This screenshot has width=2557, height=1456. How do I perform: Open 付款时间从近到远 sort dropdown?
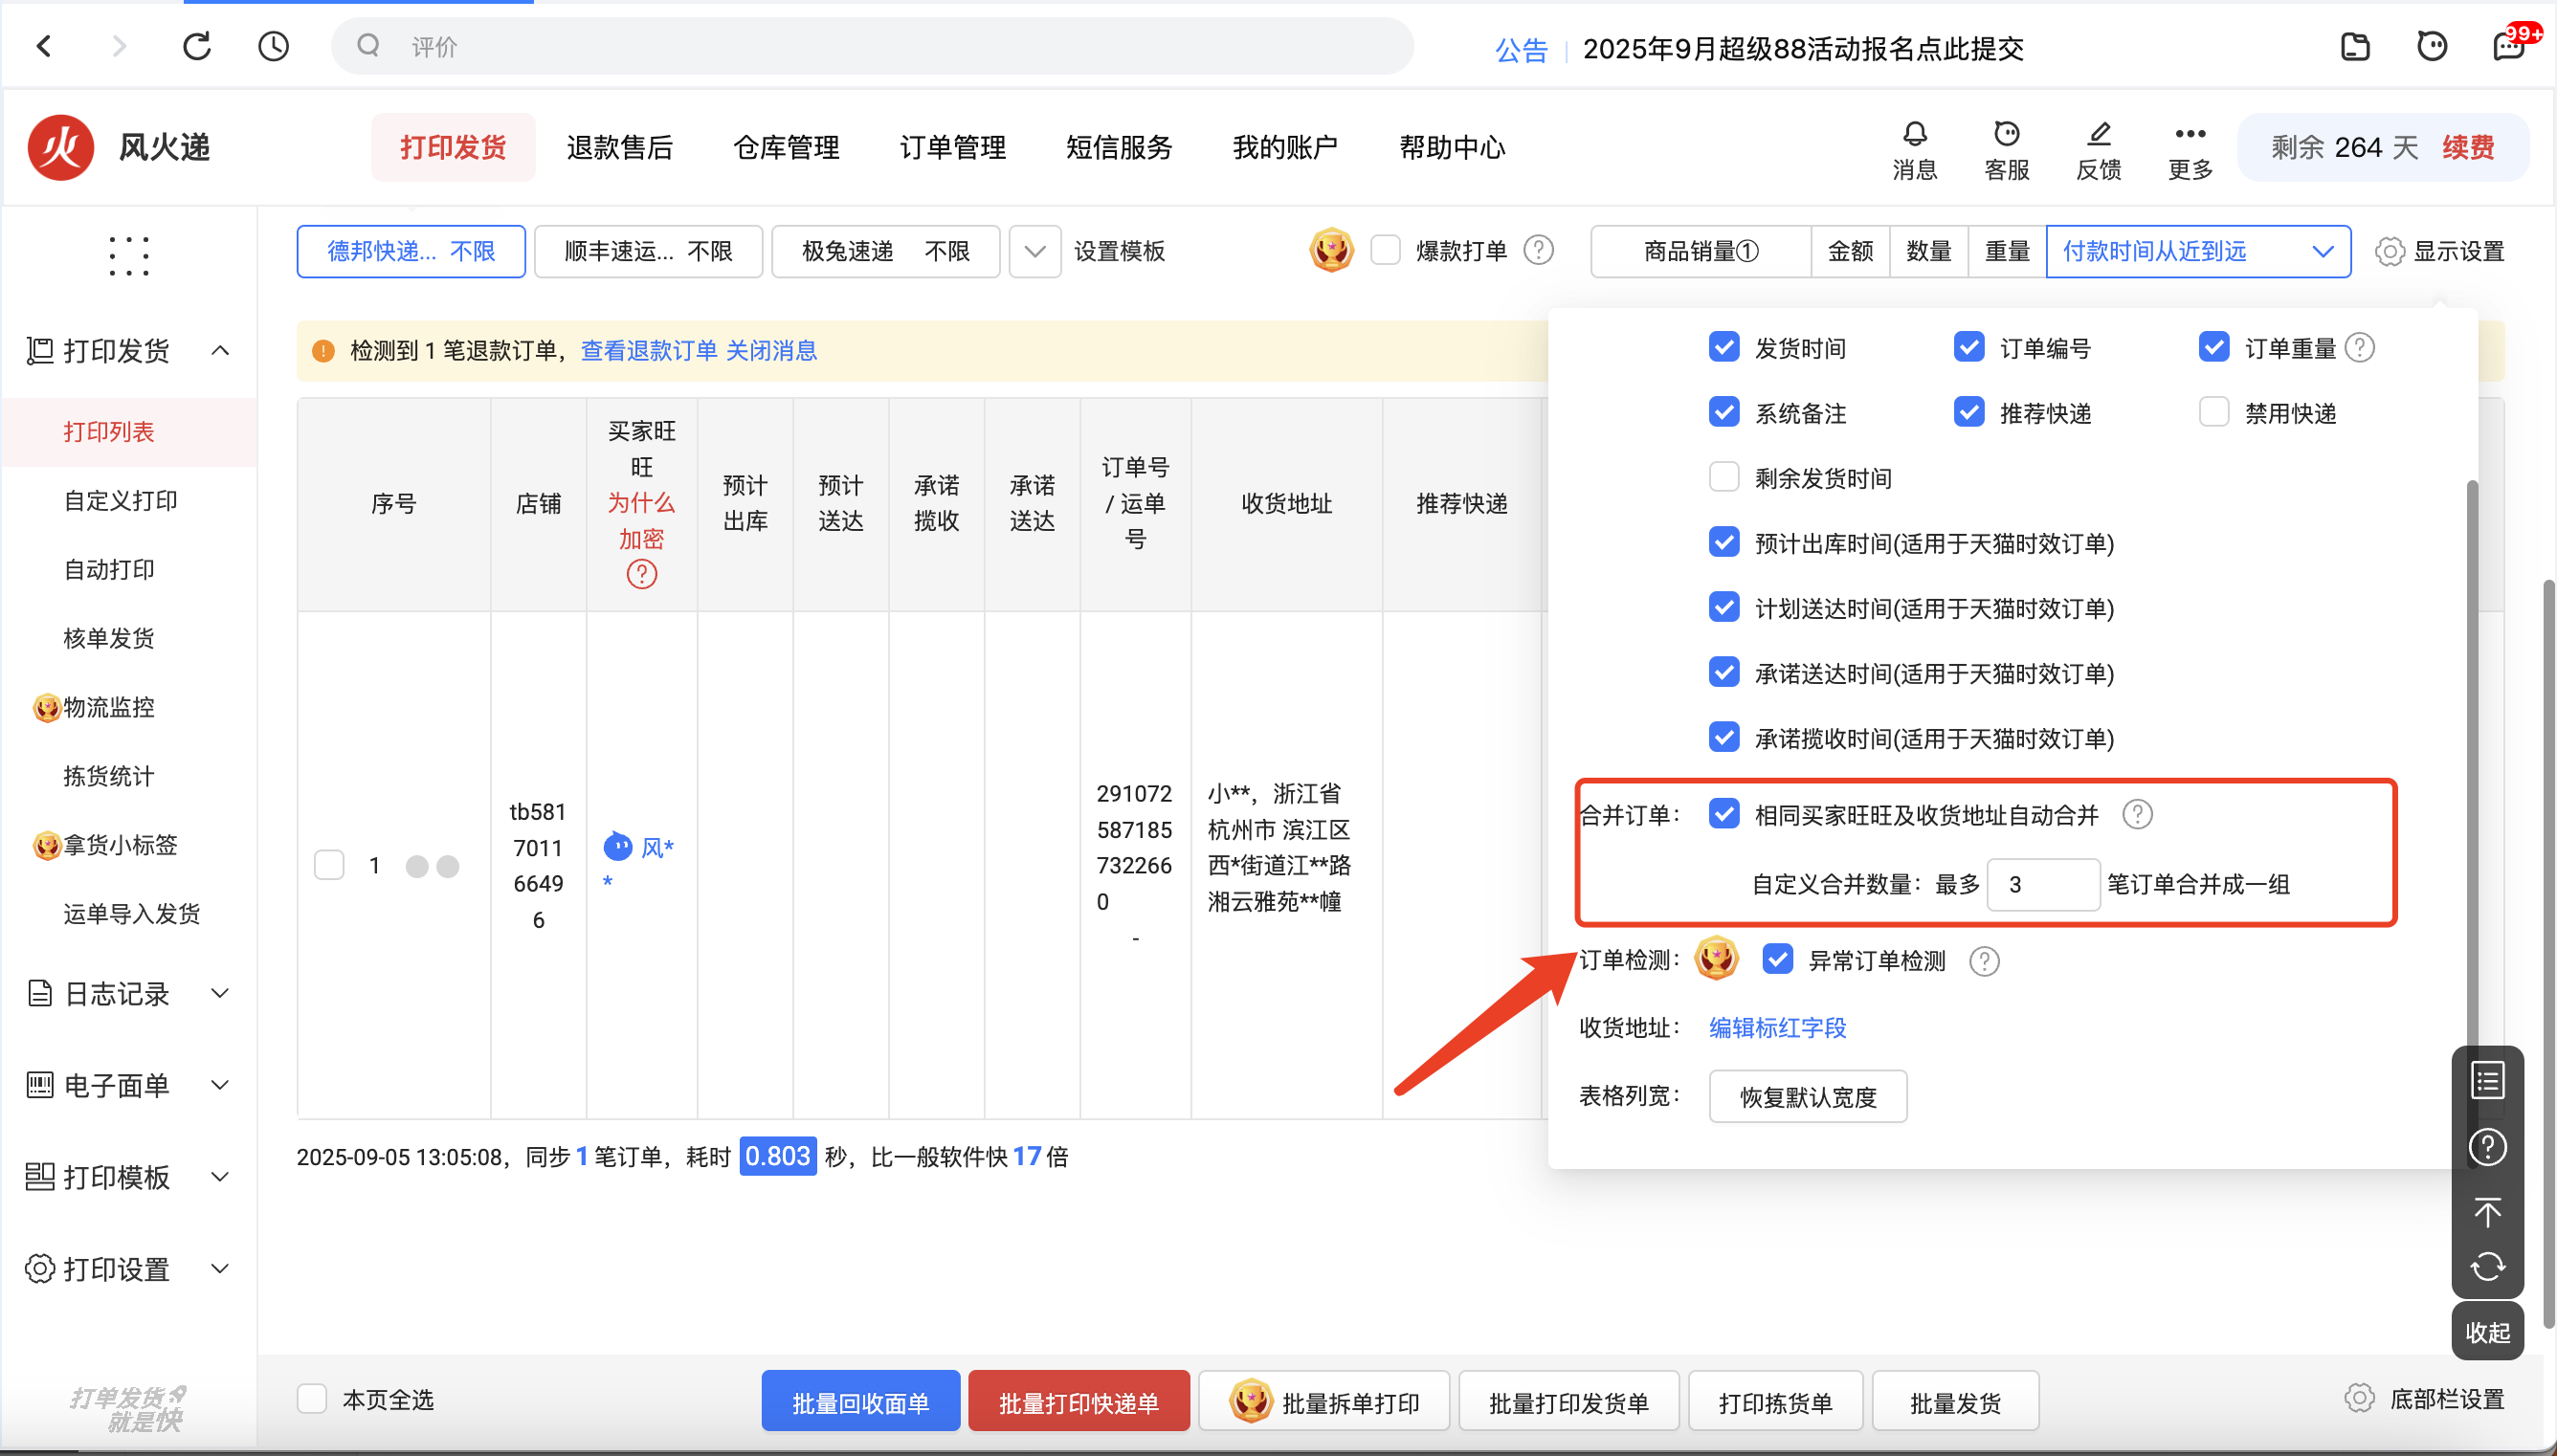[x=2198, y=251]
